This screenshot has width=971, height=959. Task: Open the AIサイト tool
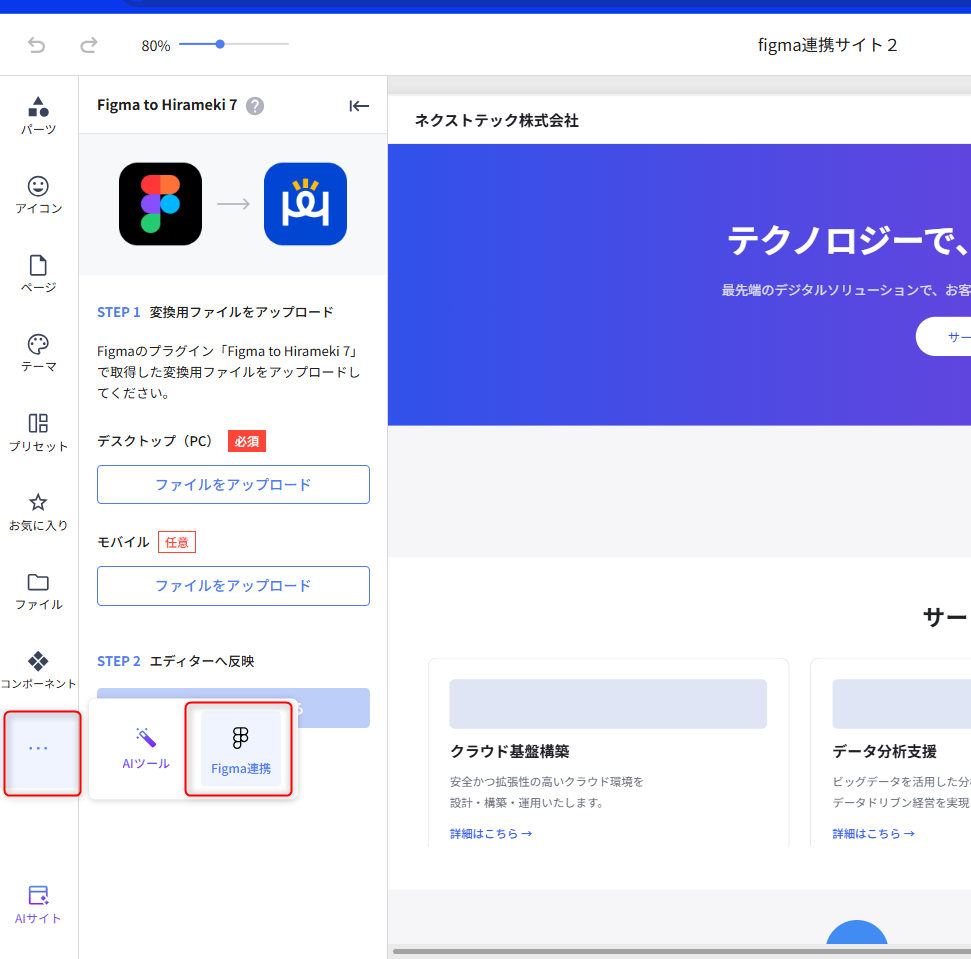38,905
